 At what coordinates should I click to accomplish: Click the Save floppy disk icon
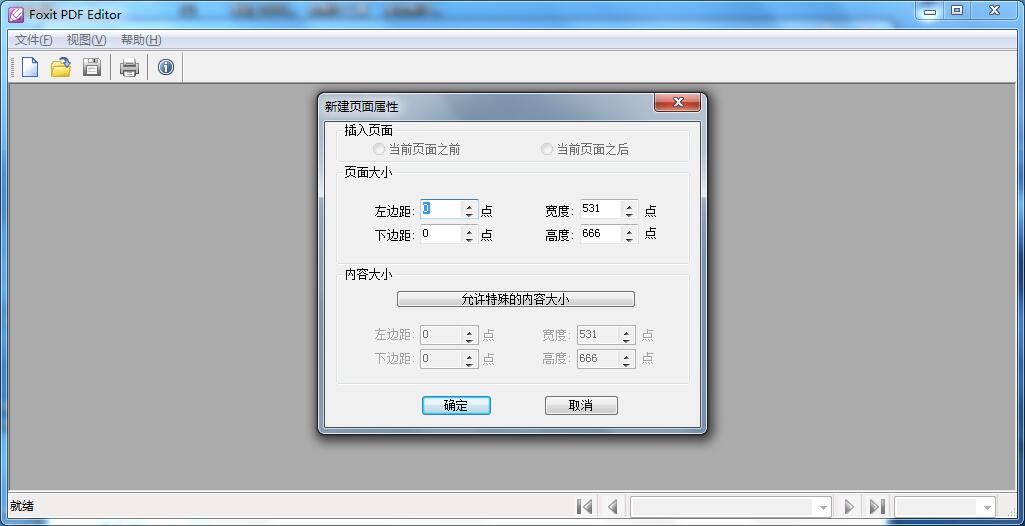[92, 67]
